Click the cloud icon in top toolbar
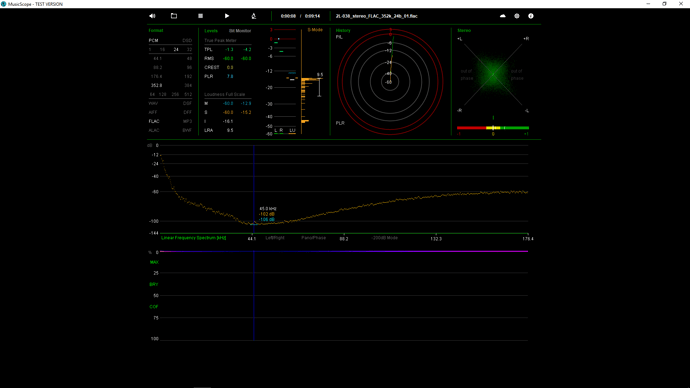The height and width of the screenshot is (388, 690). click(x=503, y=16)
